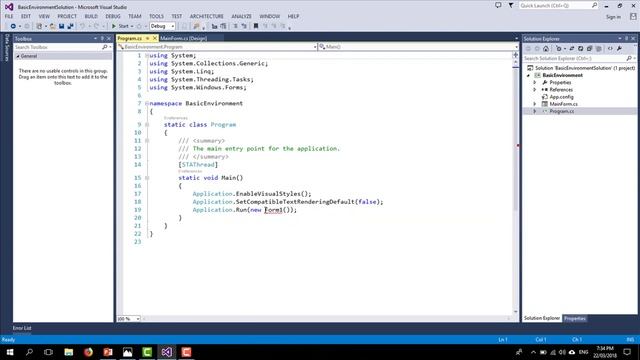Open the BUILD menu
640x360 pixels.
[x=91, y=16]
